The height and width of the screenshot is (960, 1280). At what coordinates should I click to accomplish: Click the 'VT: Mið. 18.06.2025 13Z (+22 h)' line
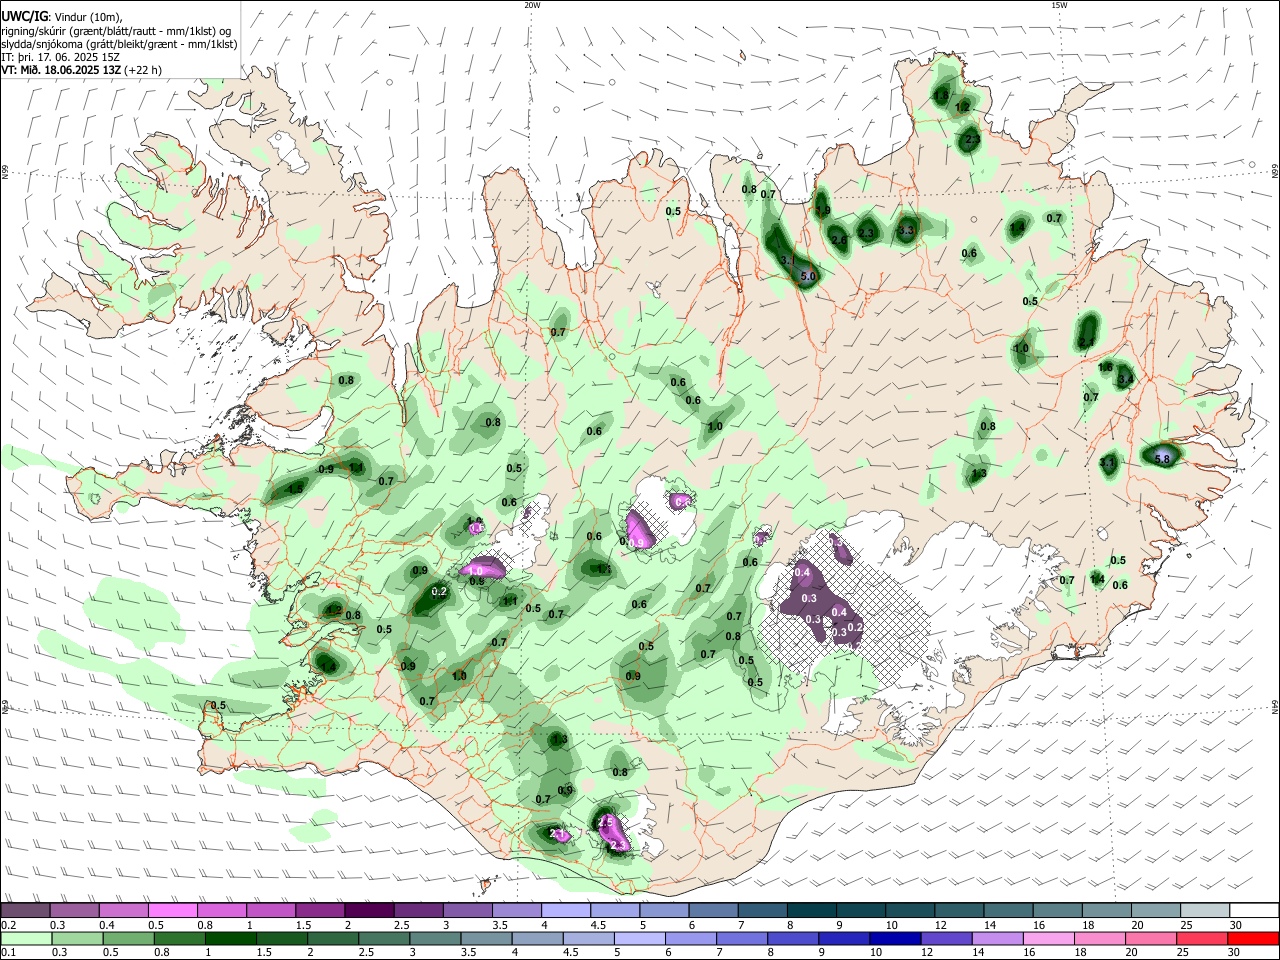tap(82, 70)
